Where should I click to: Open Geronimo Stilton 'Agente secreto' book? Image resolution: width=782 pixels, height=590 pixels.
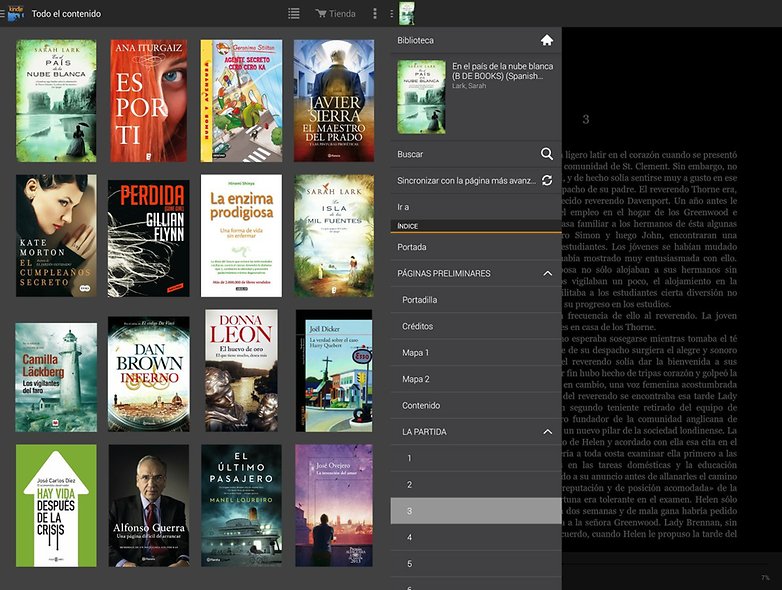pos(241,101)
